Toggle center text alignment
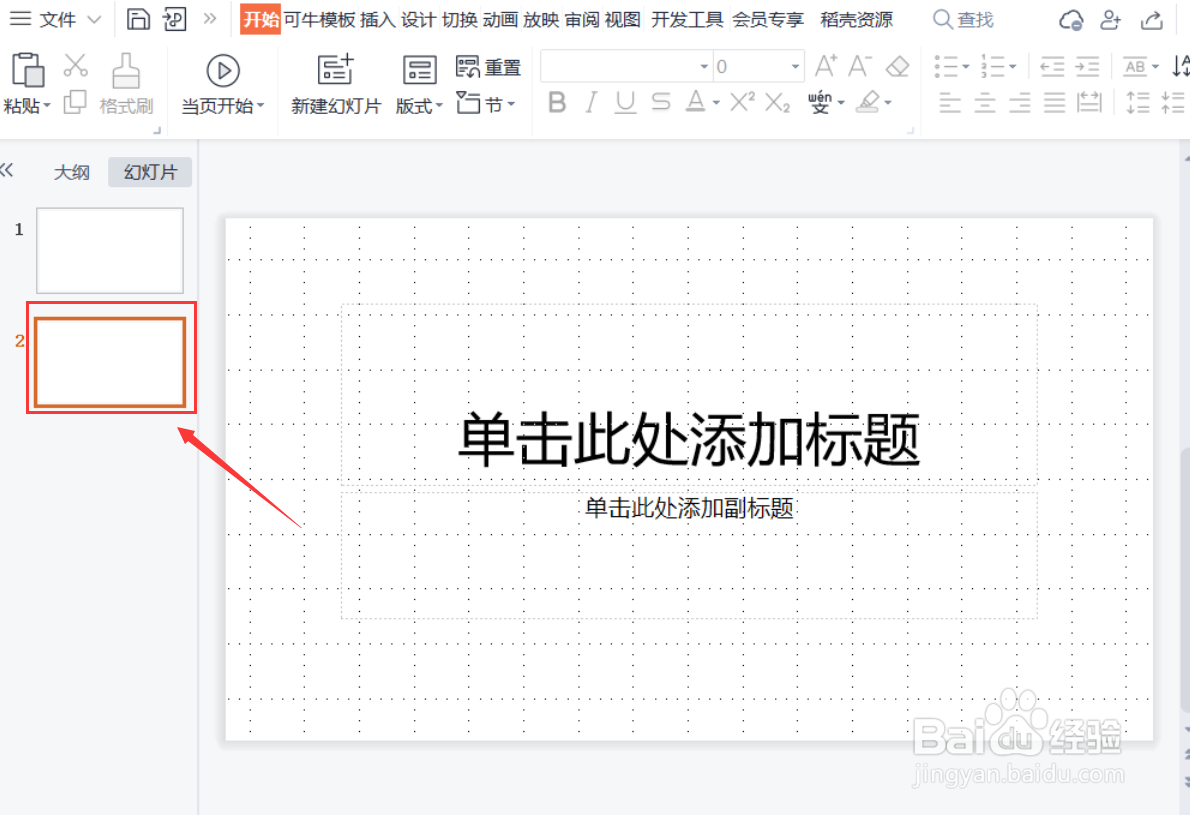Viewport: 1190px width, 815px height. pos(984,102)
